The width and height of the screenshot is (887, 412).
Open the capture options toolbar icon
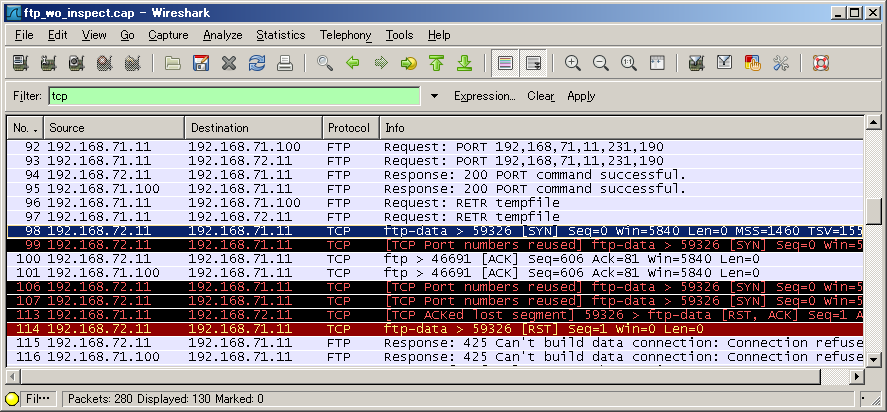[49, 63]
